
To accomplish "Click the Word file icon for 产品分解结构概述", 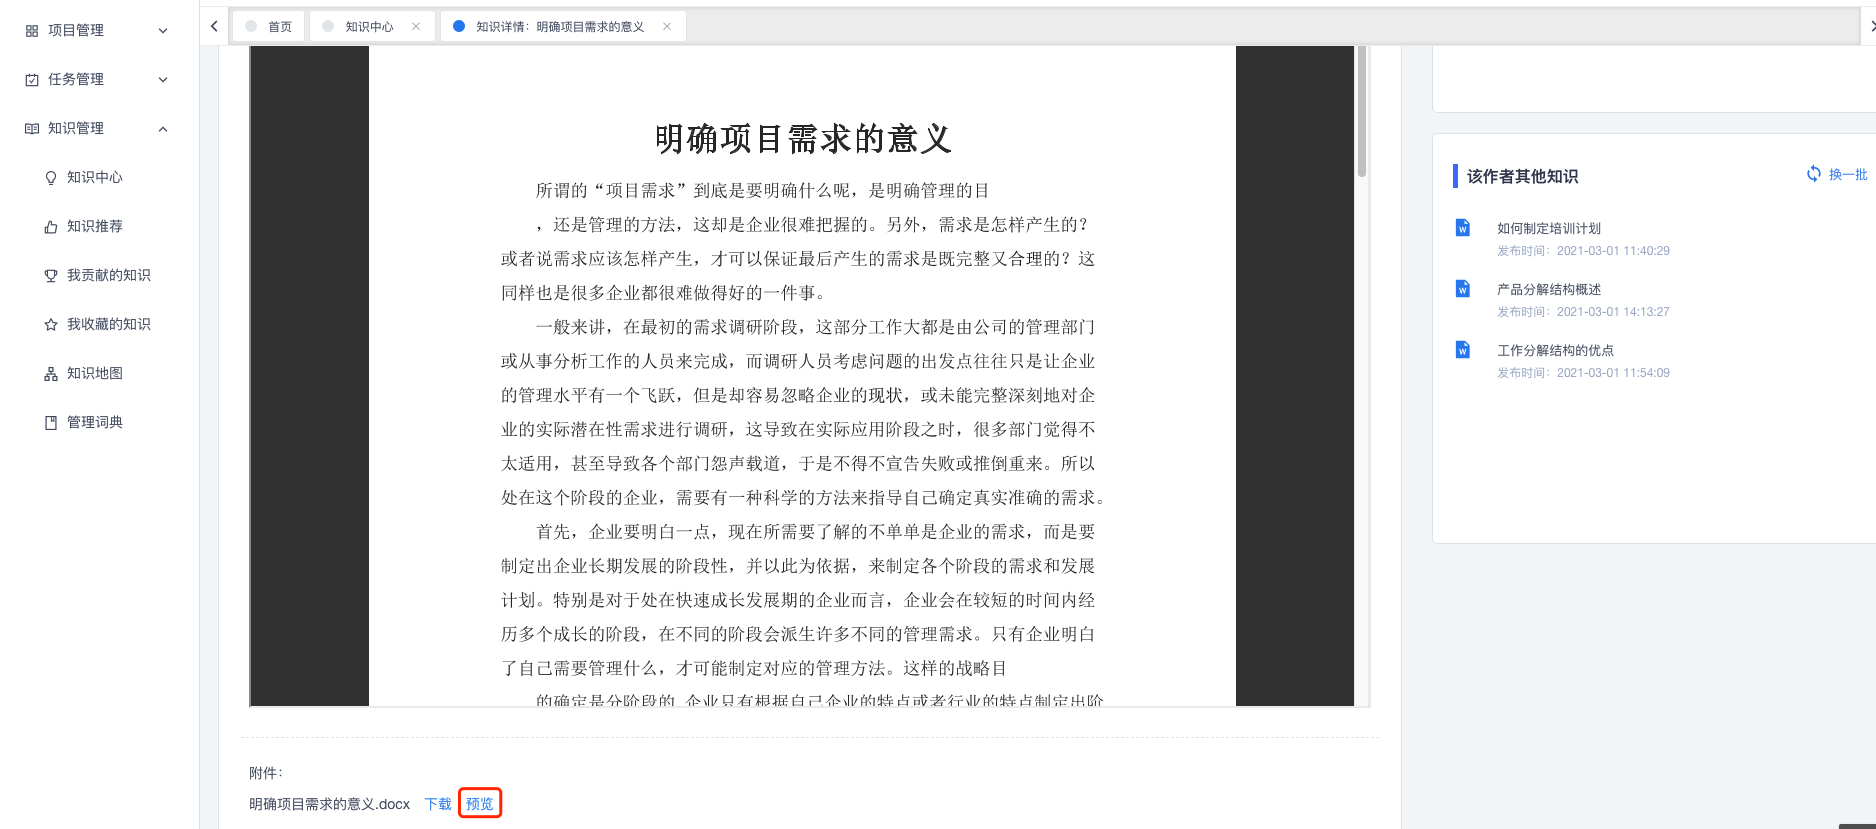I will pyautogui.click(x=1463, y=289).
